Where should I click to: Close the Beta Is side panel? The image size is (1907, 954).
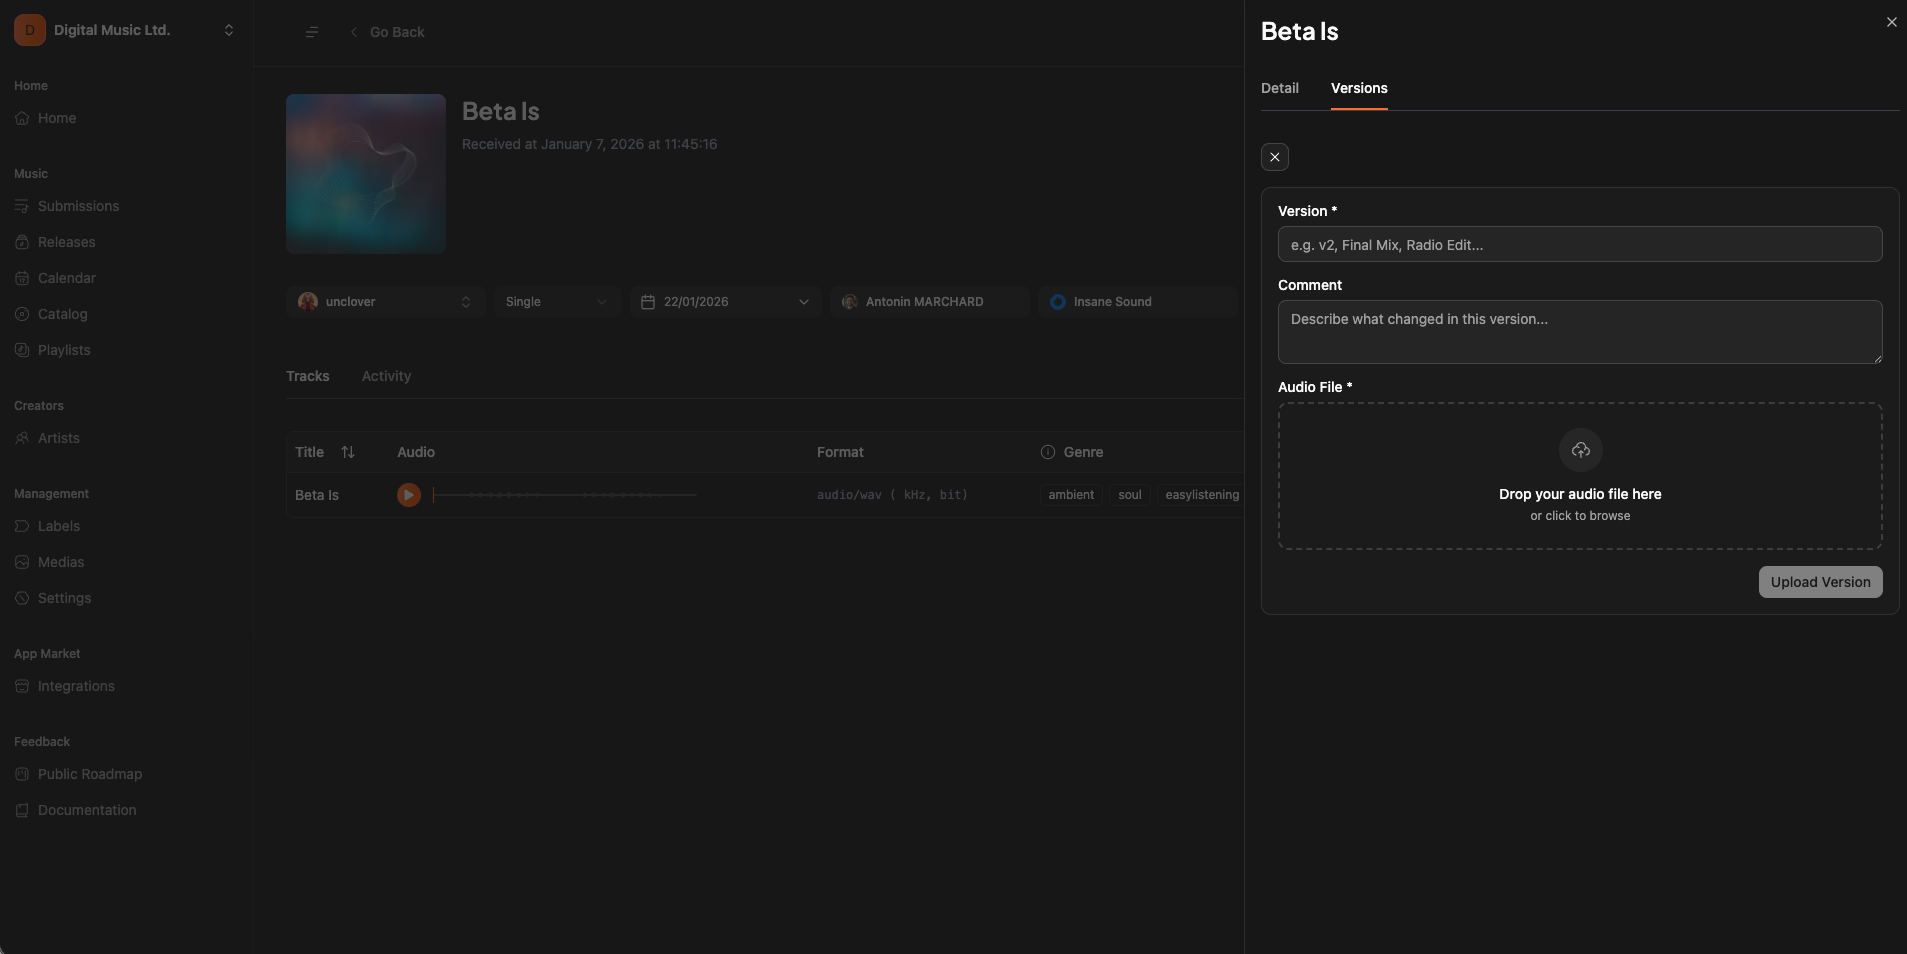pos(1891,22)
